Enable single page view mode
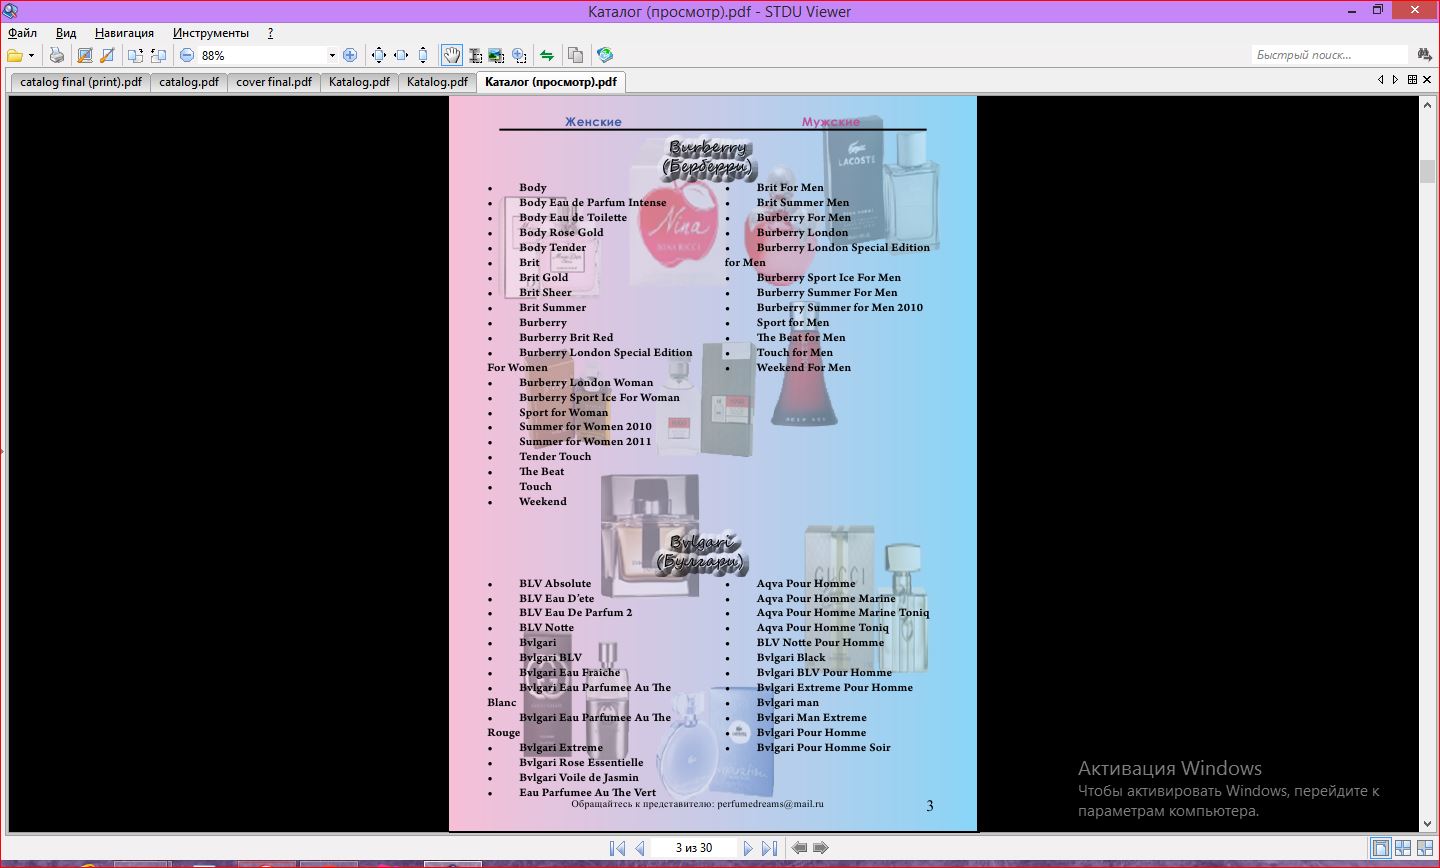 click(1381, 848)
